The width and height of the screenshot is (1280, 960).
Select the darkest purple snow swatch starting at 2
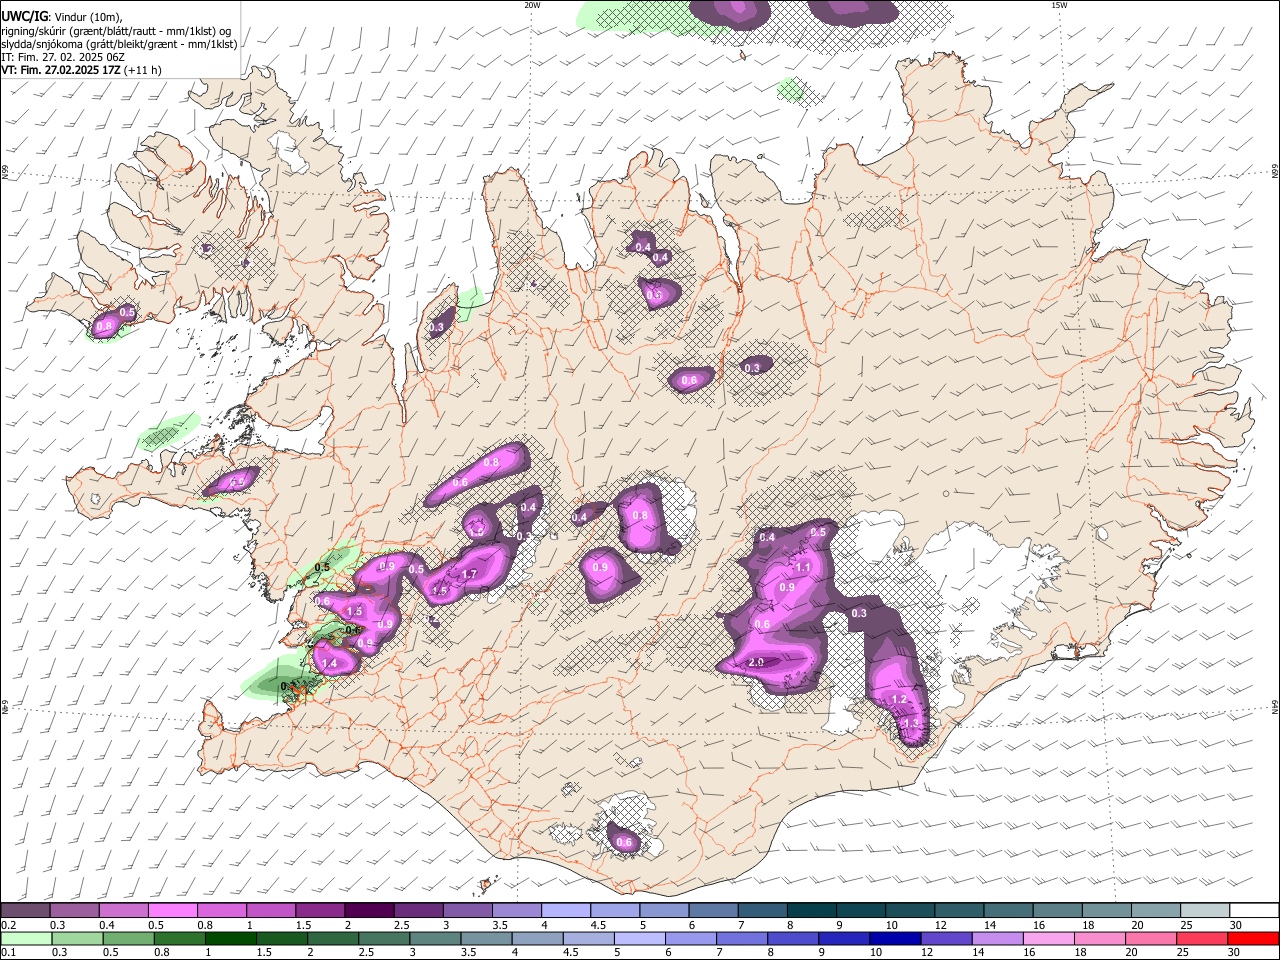pos(369,911)
